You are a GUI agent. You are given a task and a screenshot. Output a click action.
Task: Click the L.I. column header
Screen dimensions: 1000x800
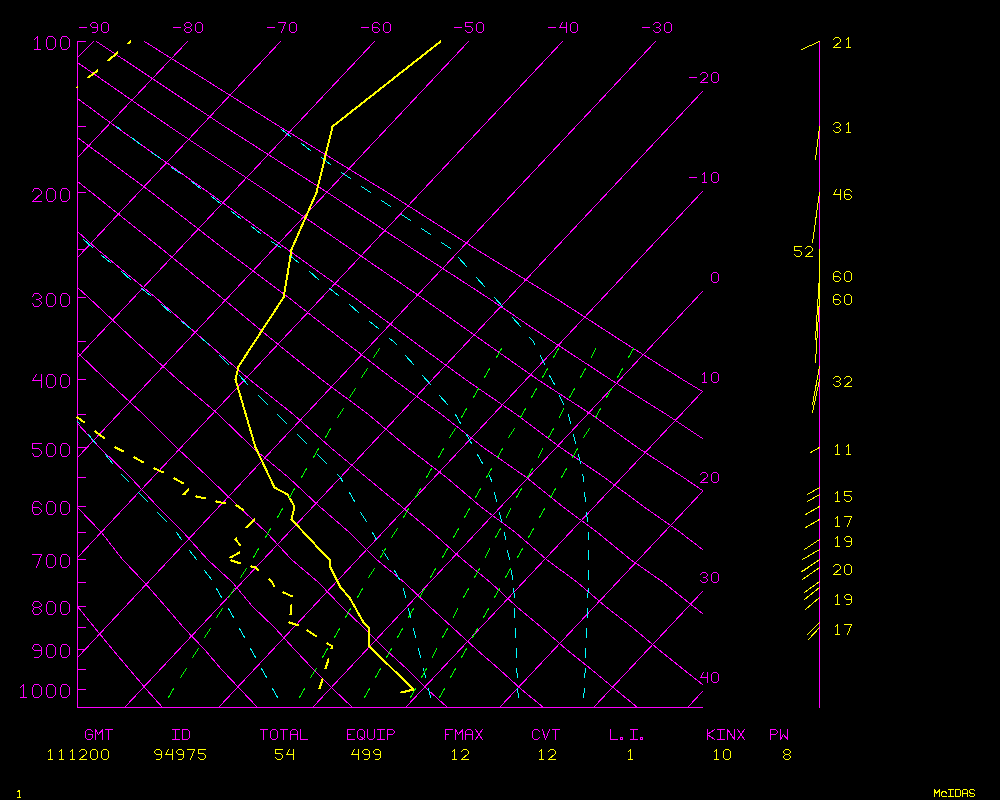click(627, 735)
